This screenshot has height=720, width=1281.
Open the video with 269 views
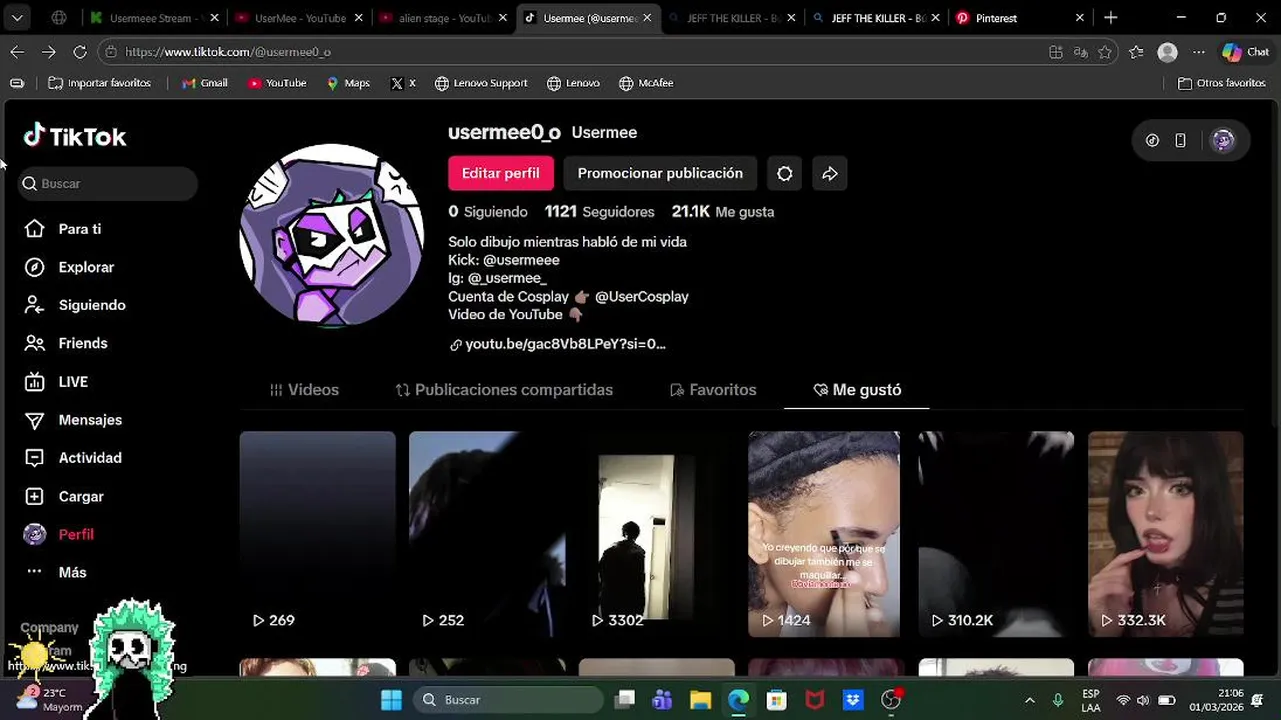click(317, 534)
